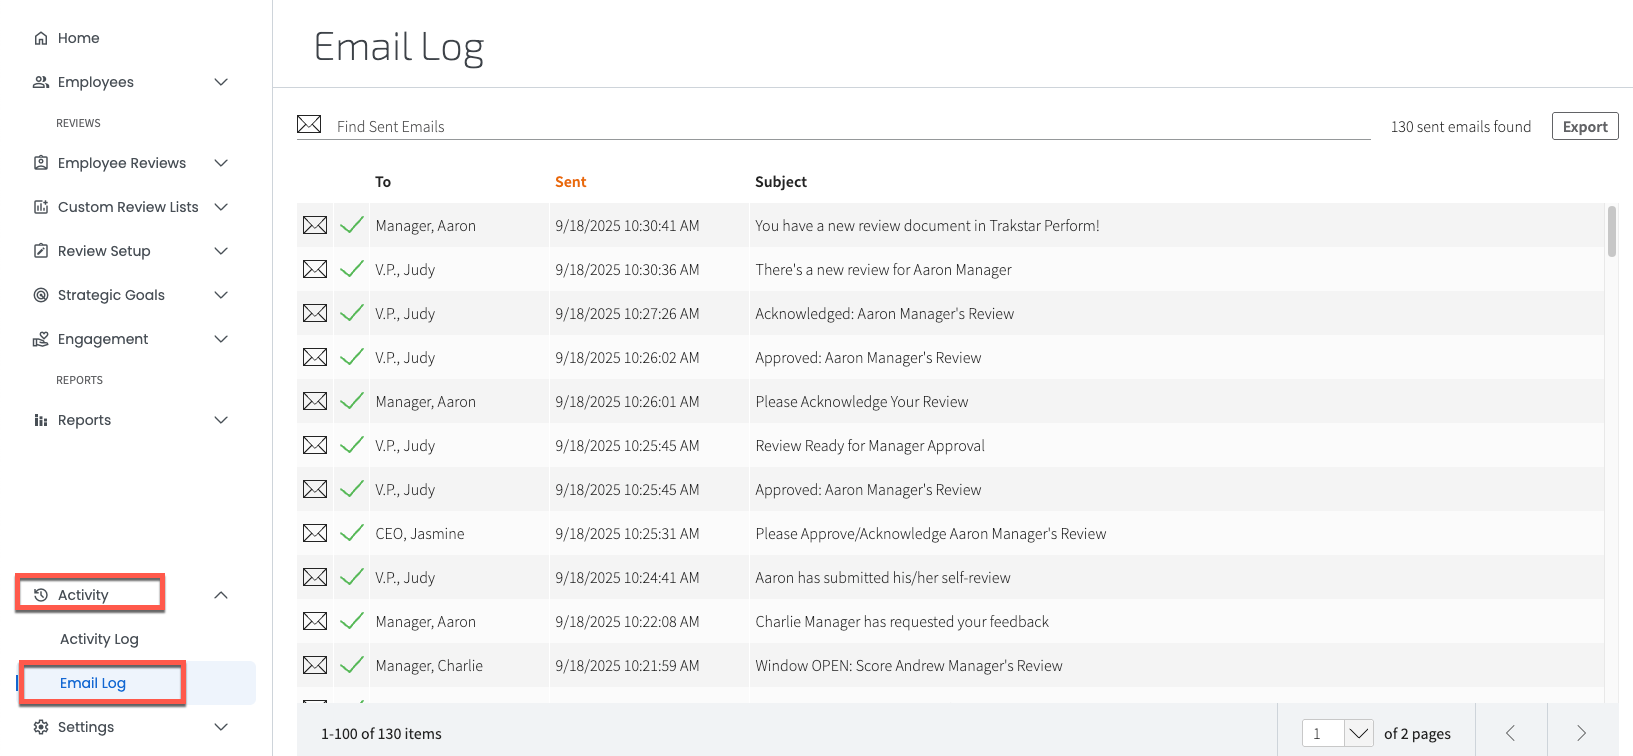Viewport: 1633px width, 756px height.
Task: Click green checkmark on 10:30:41 AM row
Action: 352,225
